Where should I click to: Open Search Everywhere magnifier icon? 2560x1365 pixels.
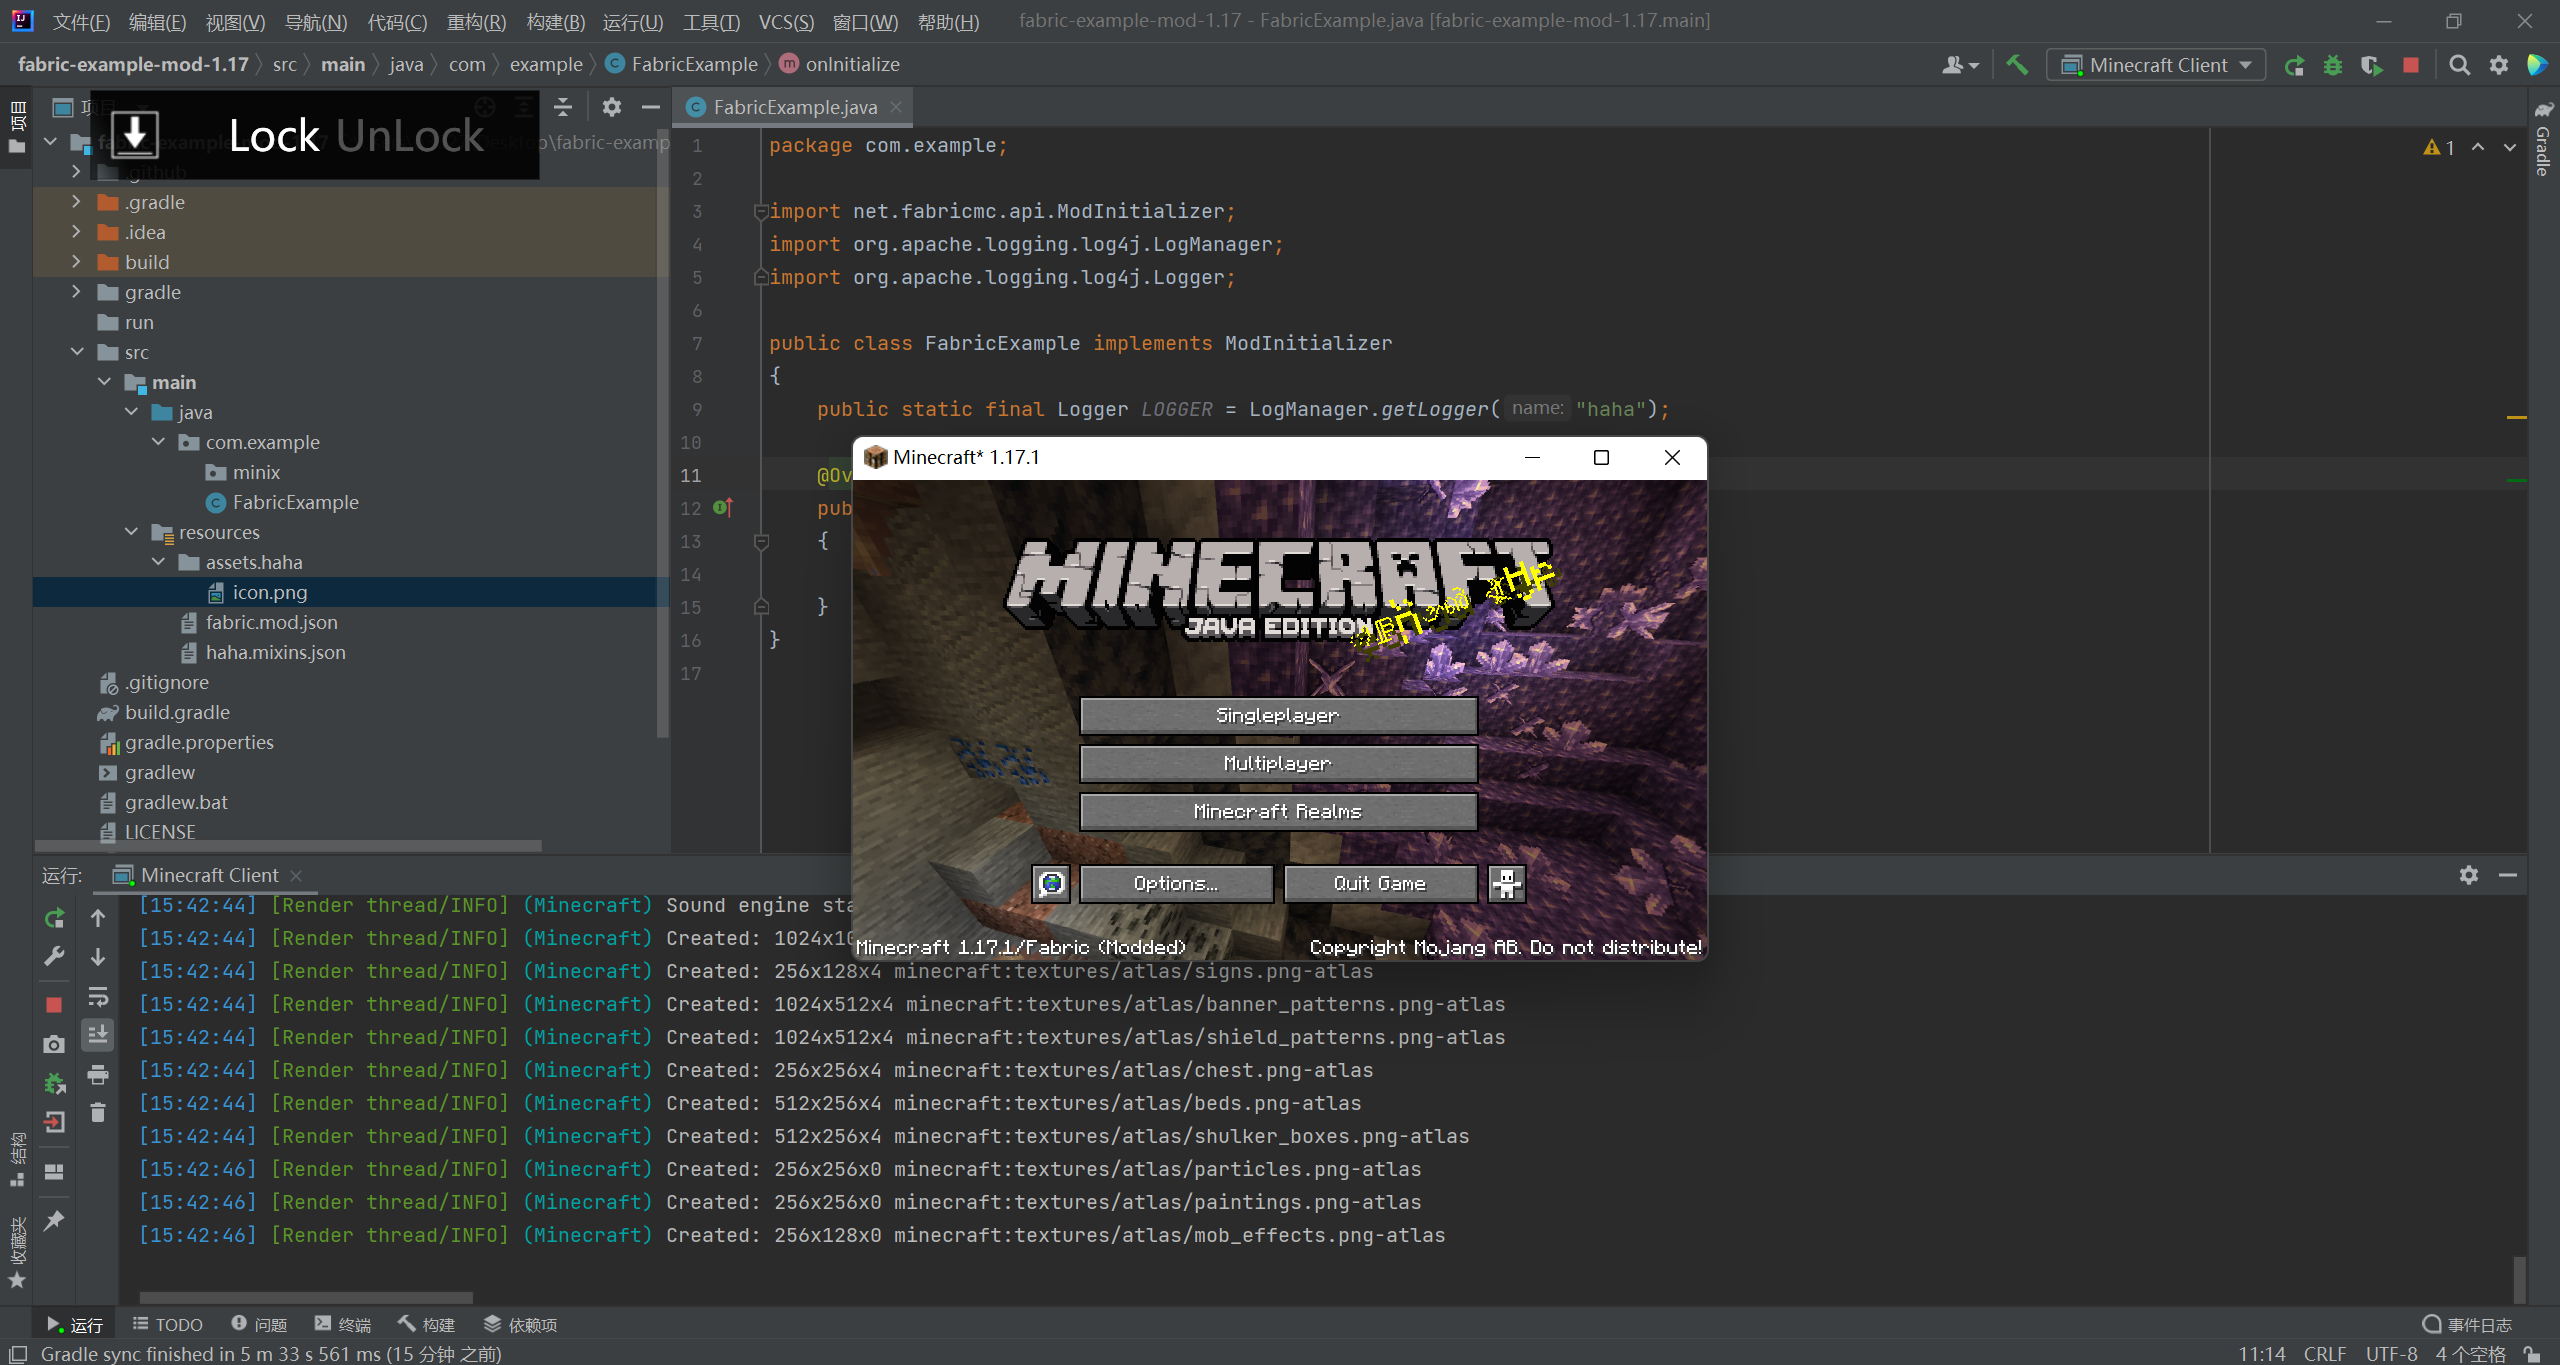click(2459, 65)
